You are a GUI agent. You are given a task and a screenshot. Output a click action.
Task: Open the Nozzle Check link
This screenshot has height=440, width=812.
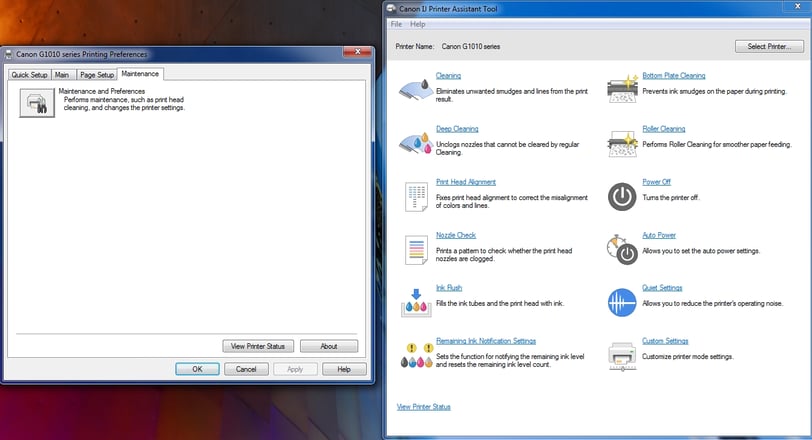pyautogui.click(x=456, y=235)
